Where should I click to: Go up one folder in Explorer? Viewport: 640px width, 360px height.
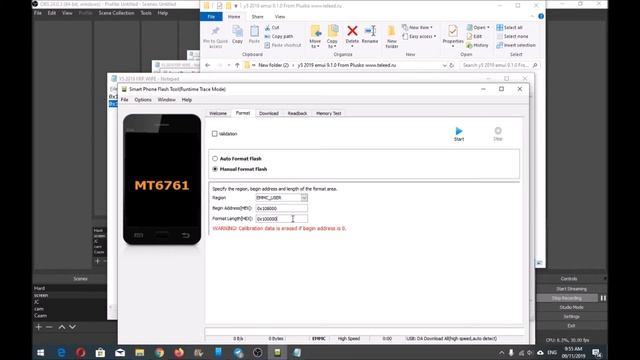[x=237, y=65]
